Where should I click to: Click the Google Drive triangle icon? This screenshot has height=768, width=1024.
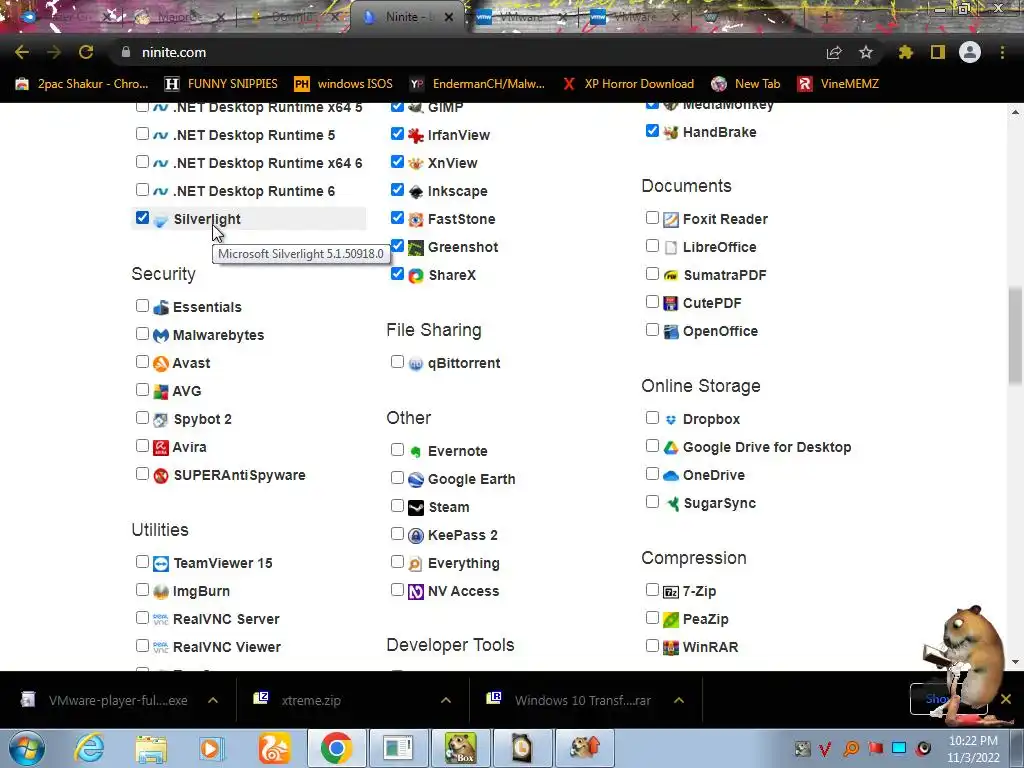[671, 448]
